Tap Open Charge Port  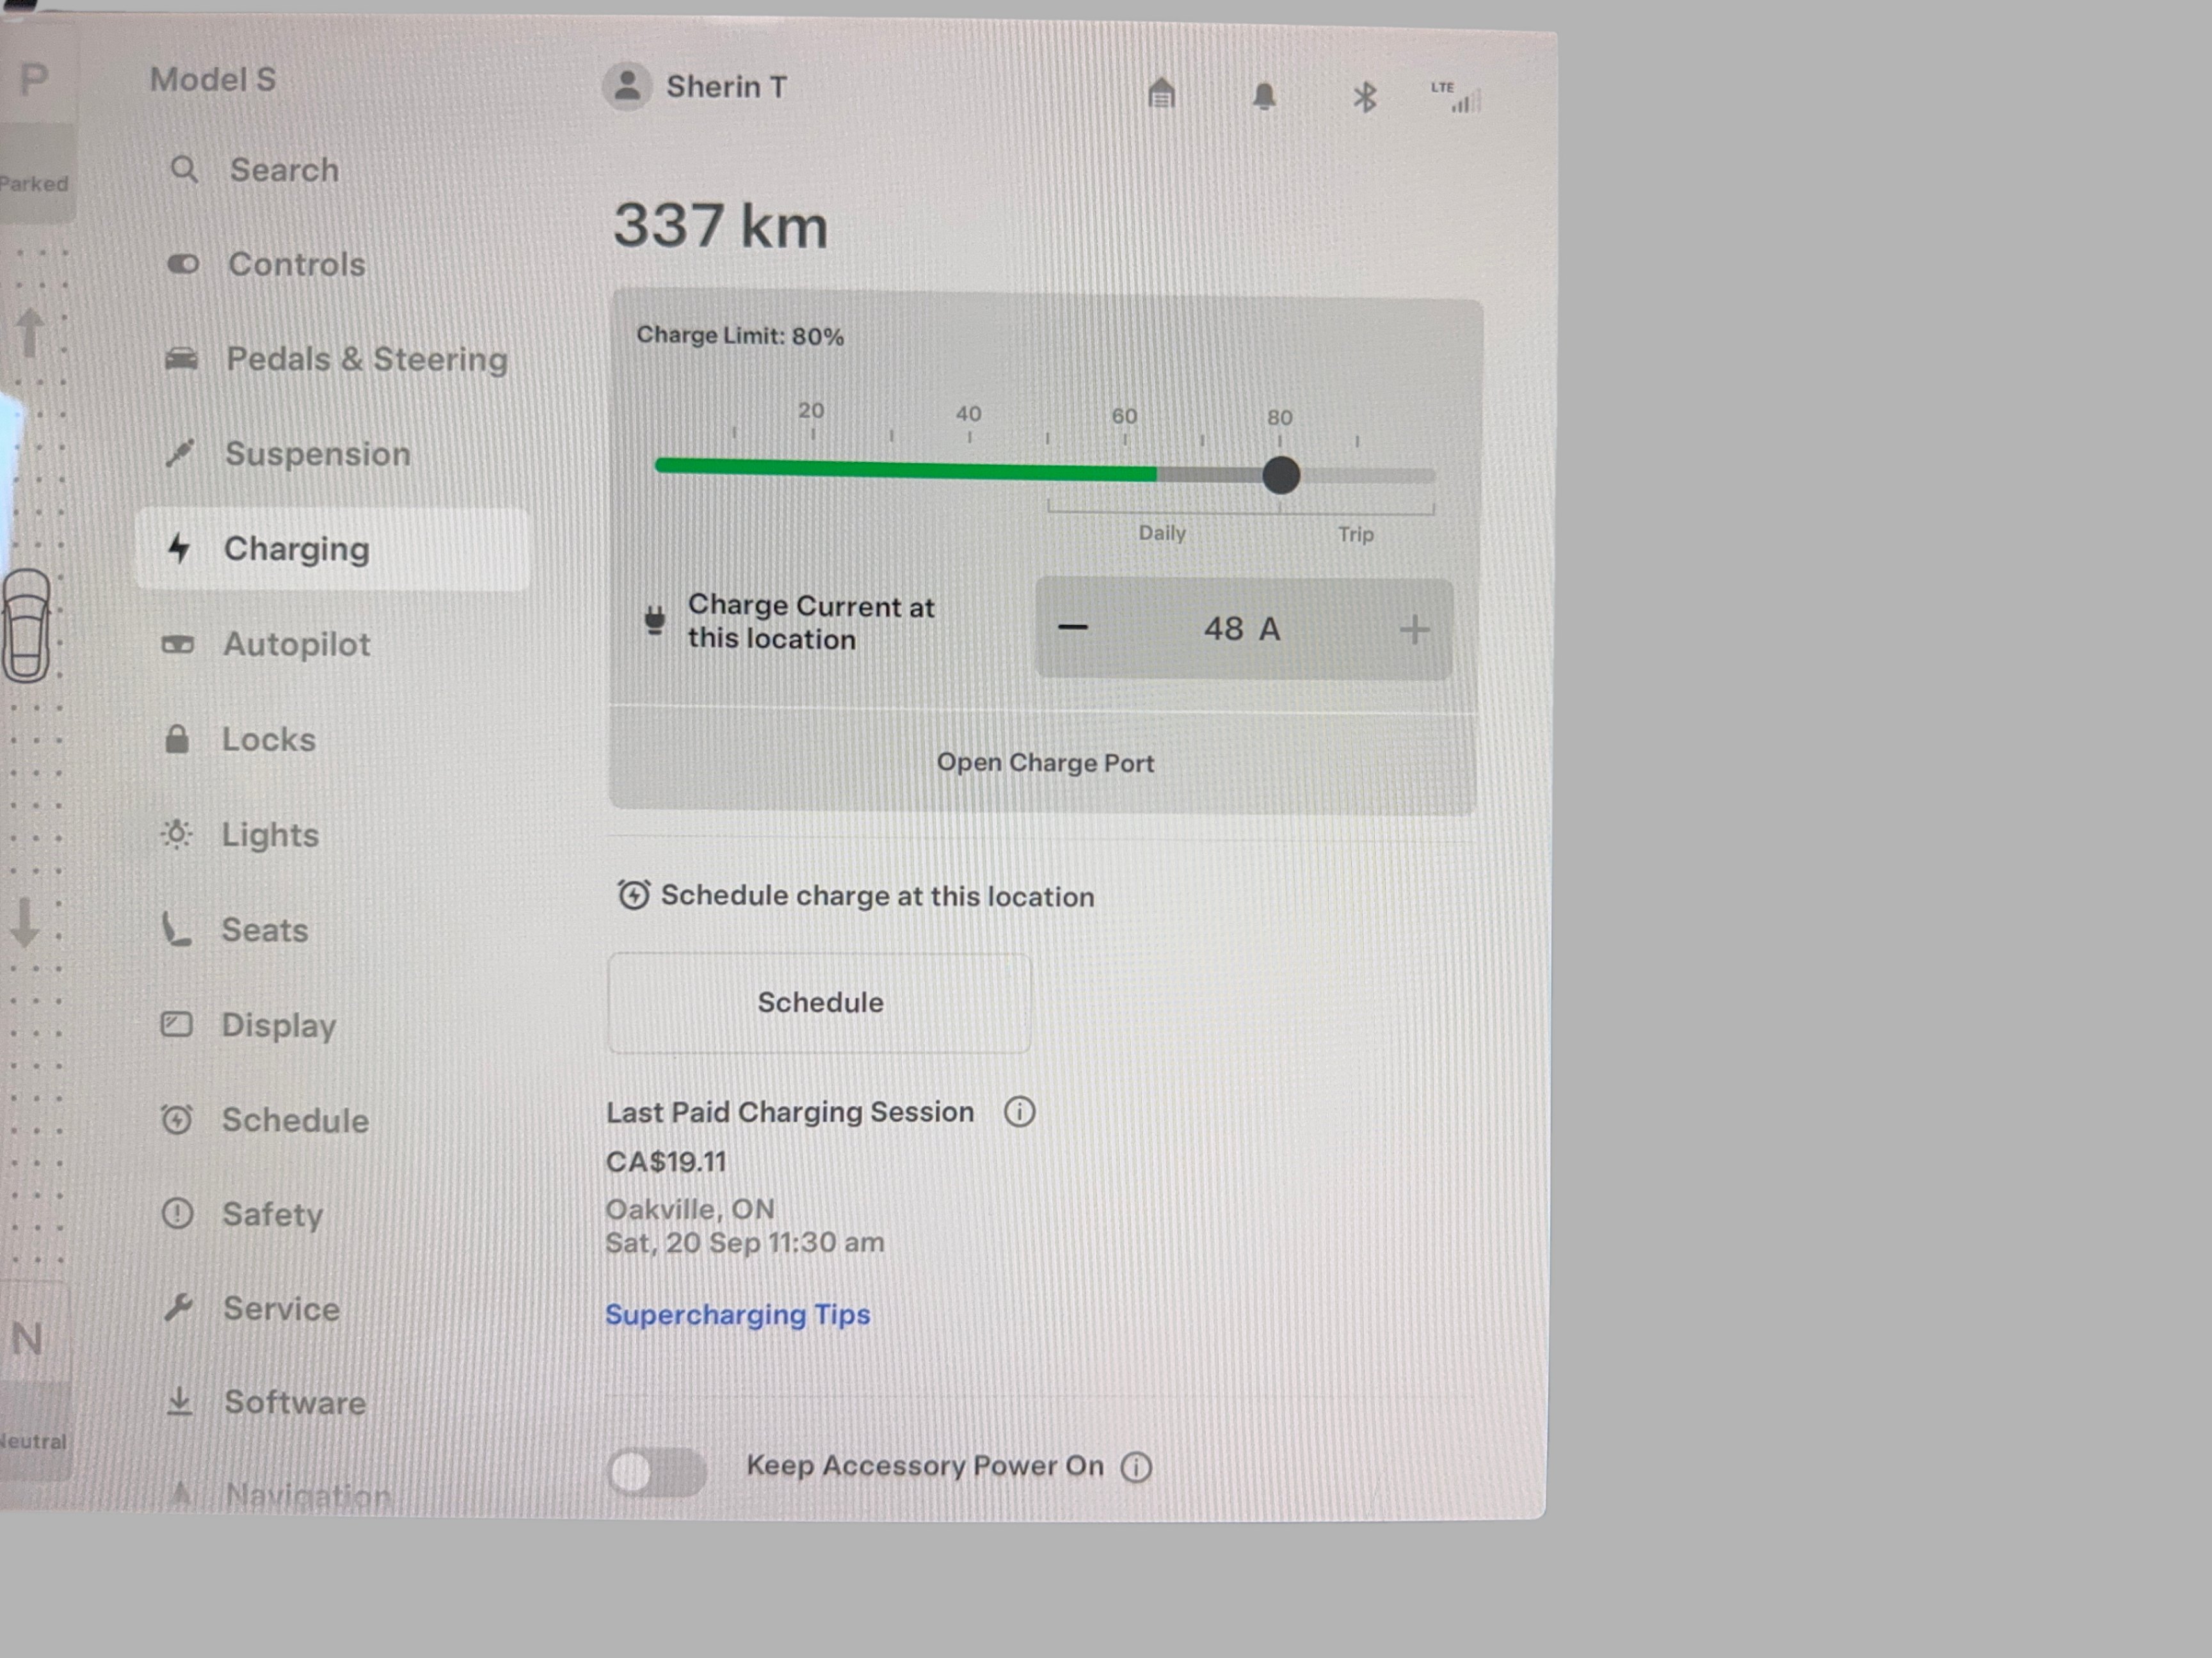1044,763
